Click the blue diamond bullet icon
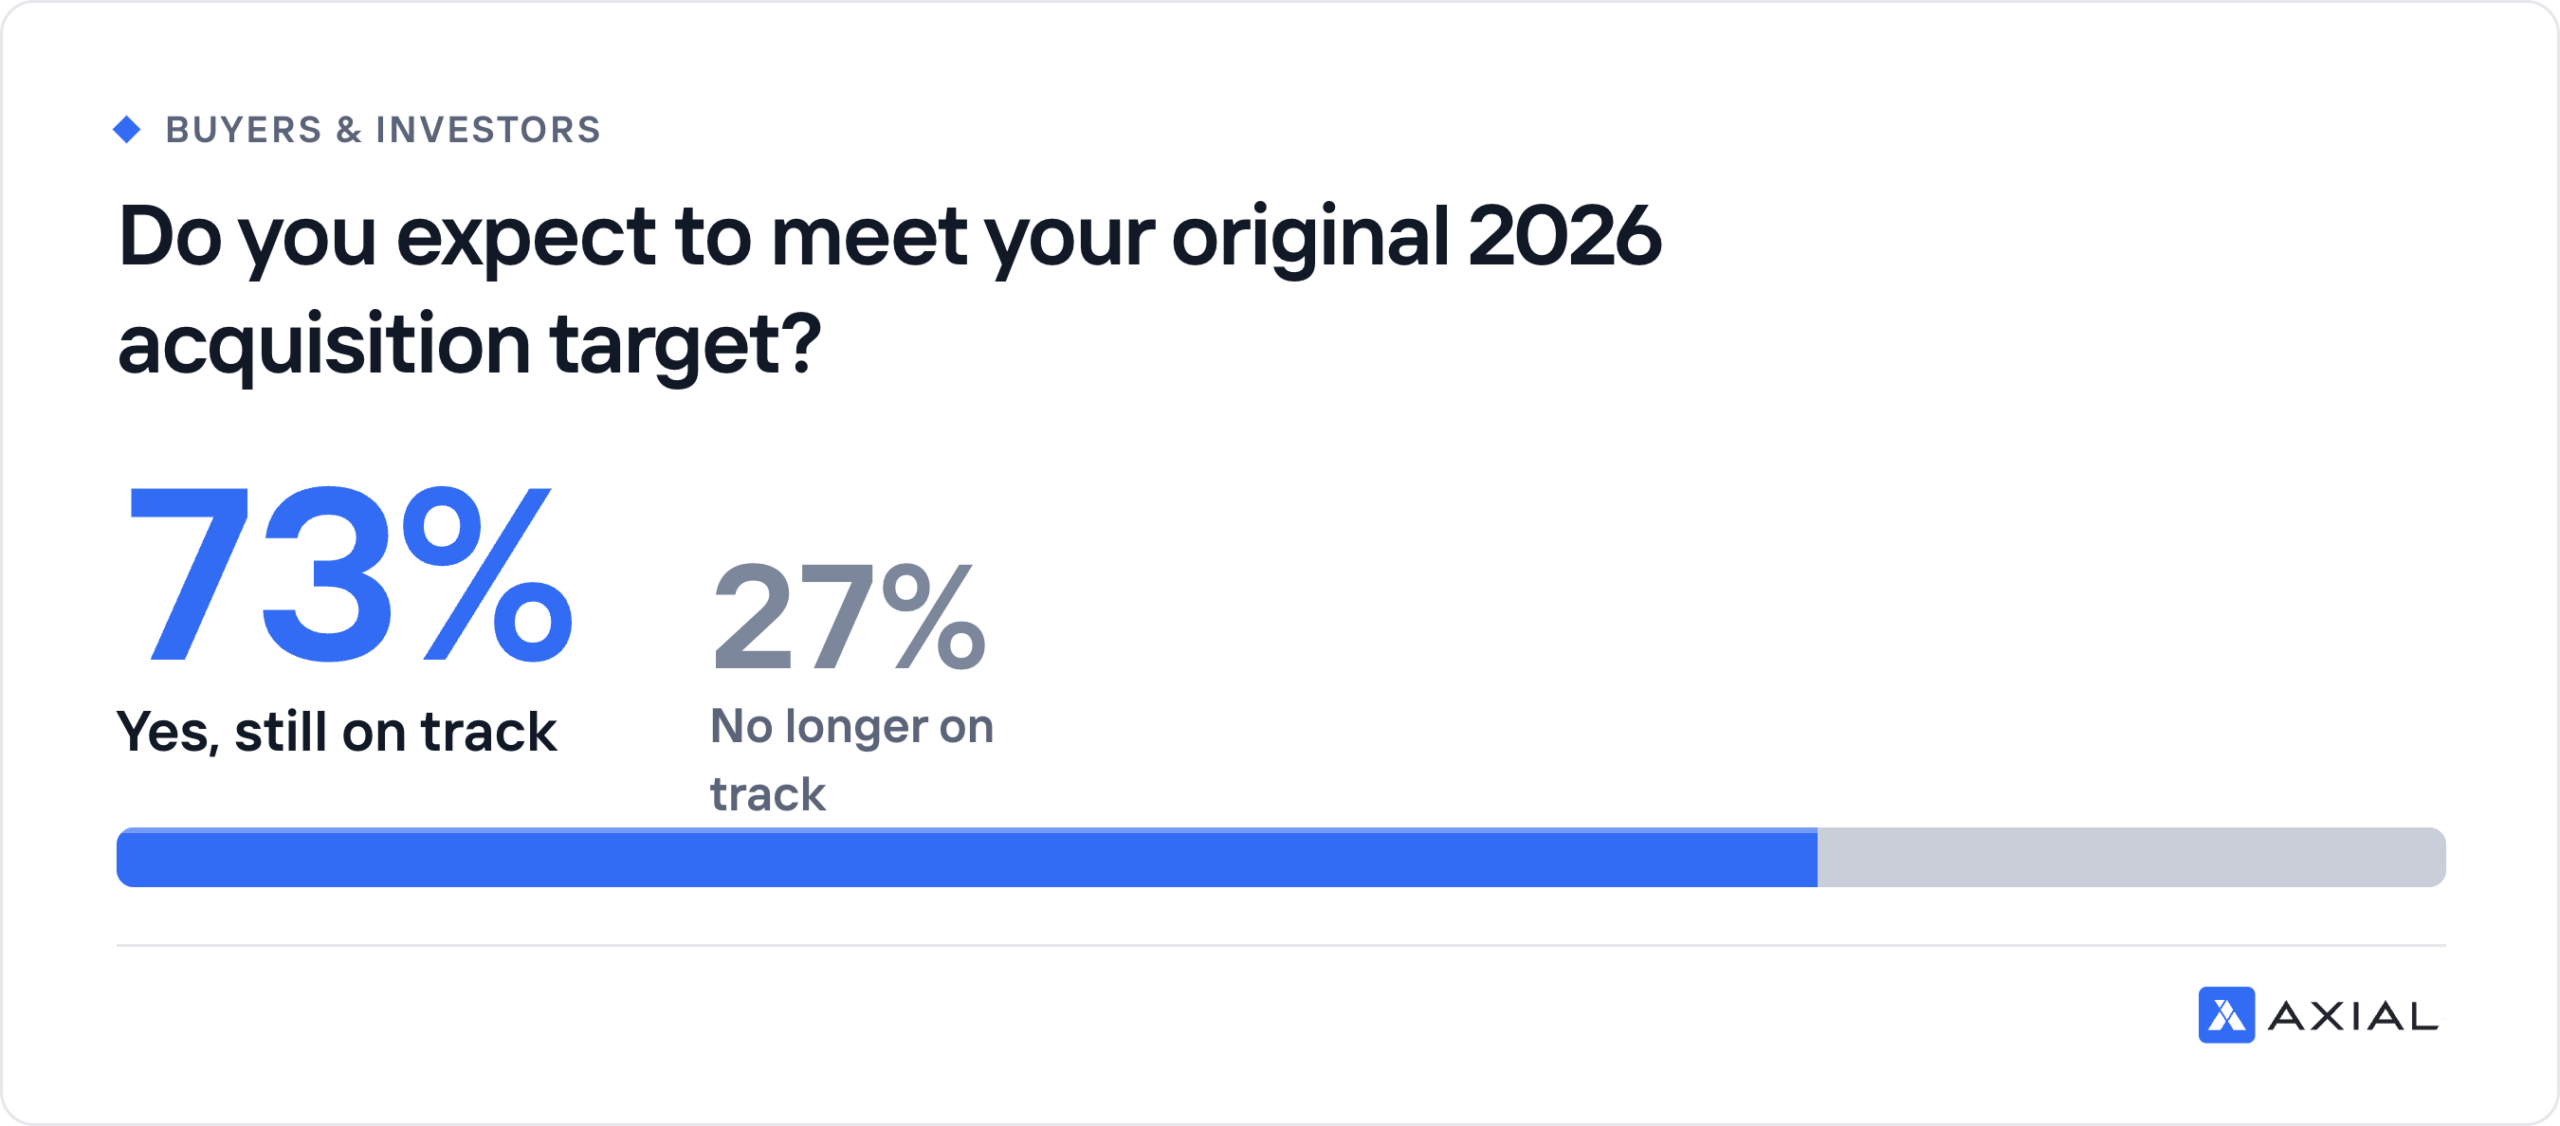 point(127,129)
